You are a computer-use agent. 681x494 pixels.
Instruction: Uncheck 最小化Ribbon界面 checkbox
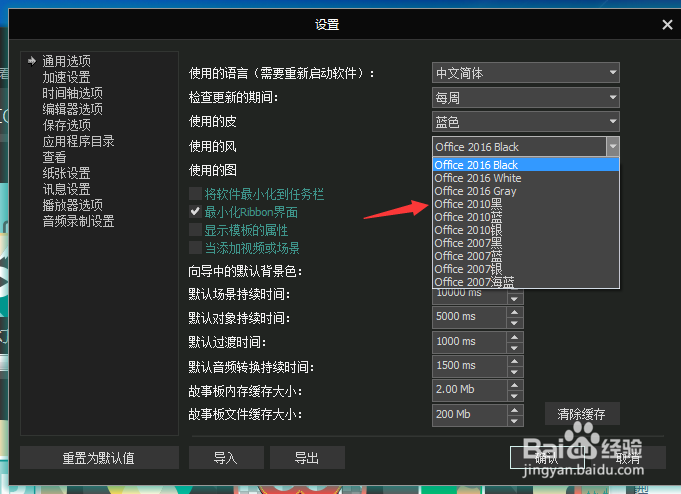(x=195, y=212)
